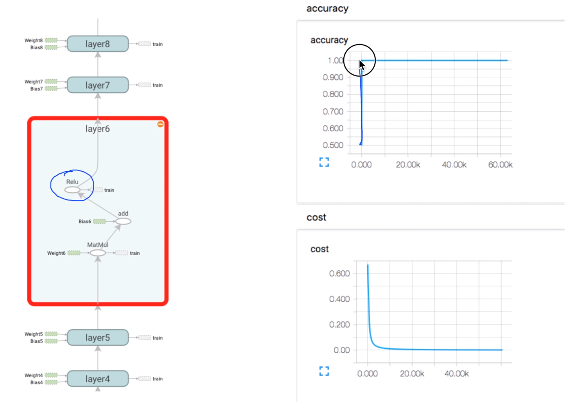
Task: Click the accuracy chart card title
Action: (329, 40)
